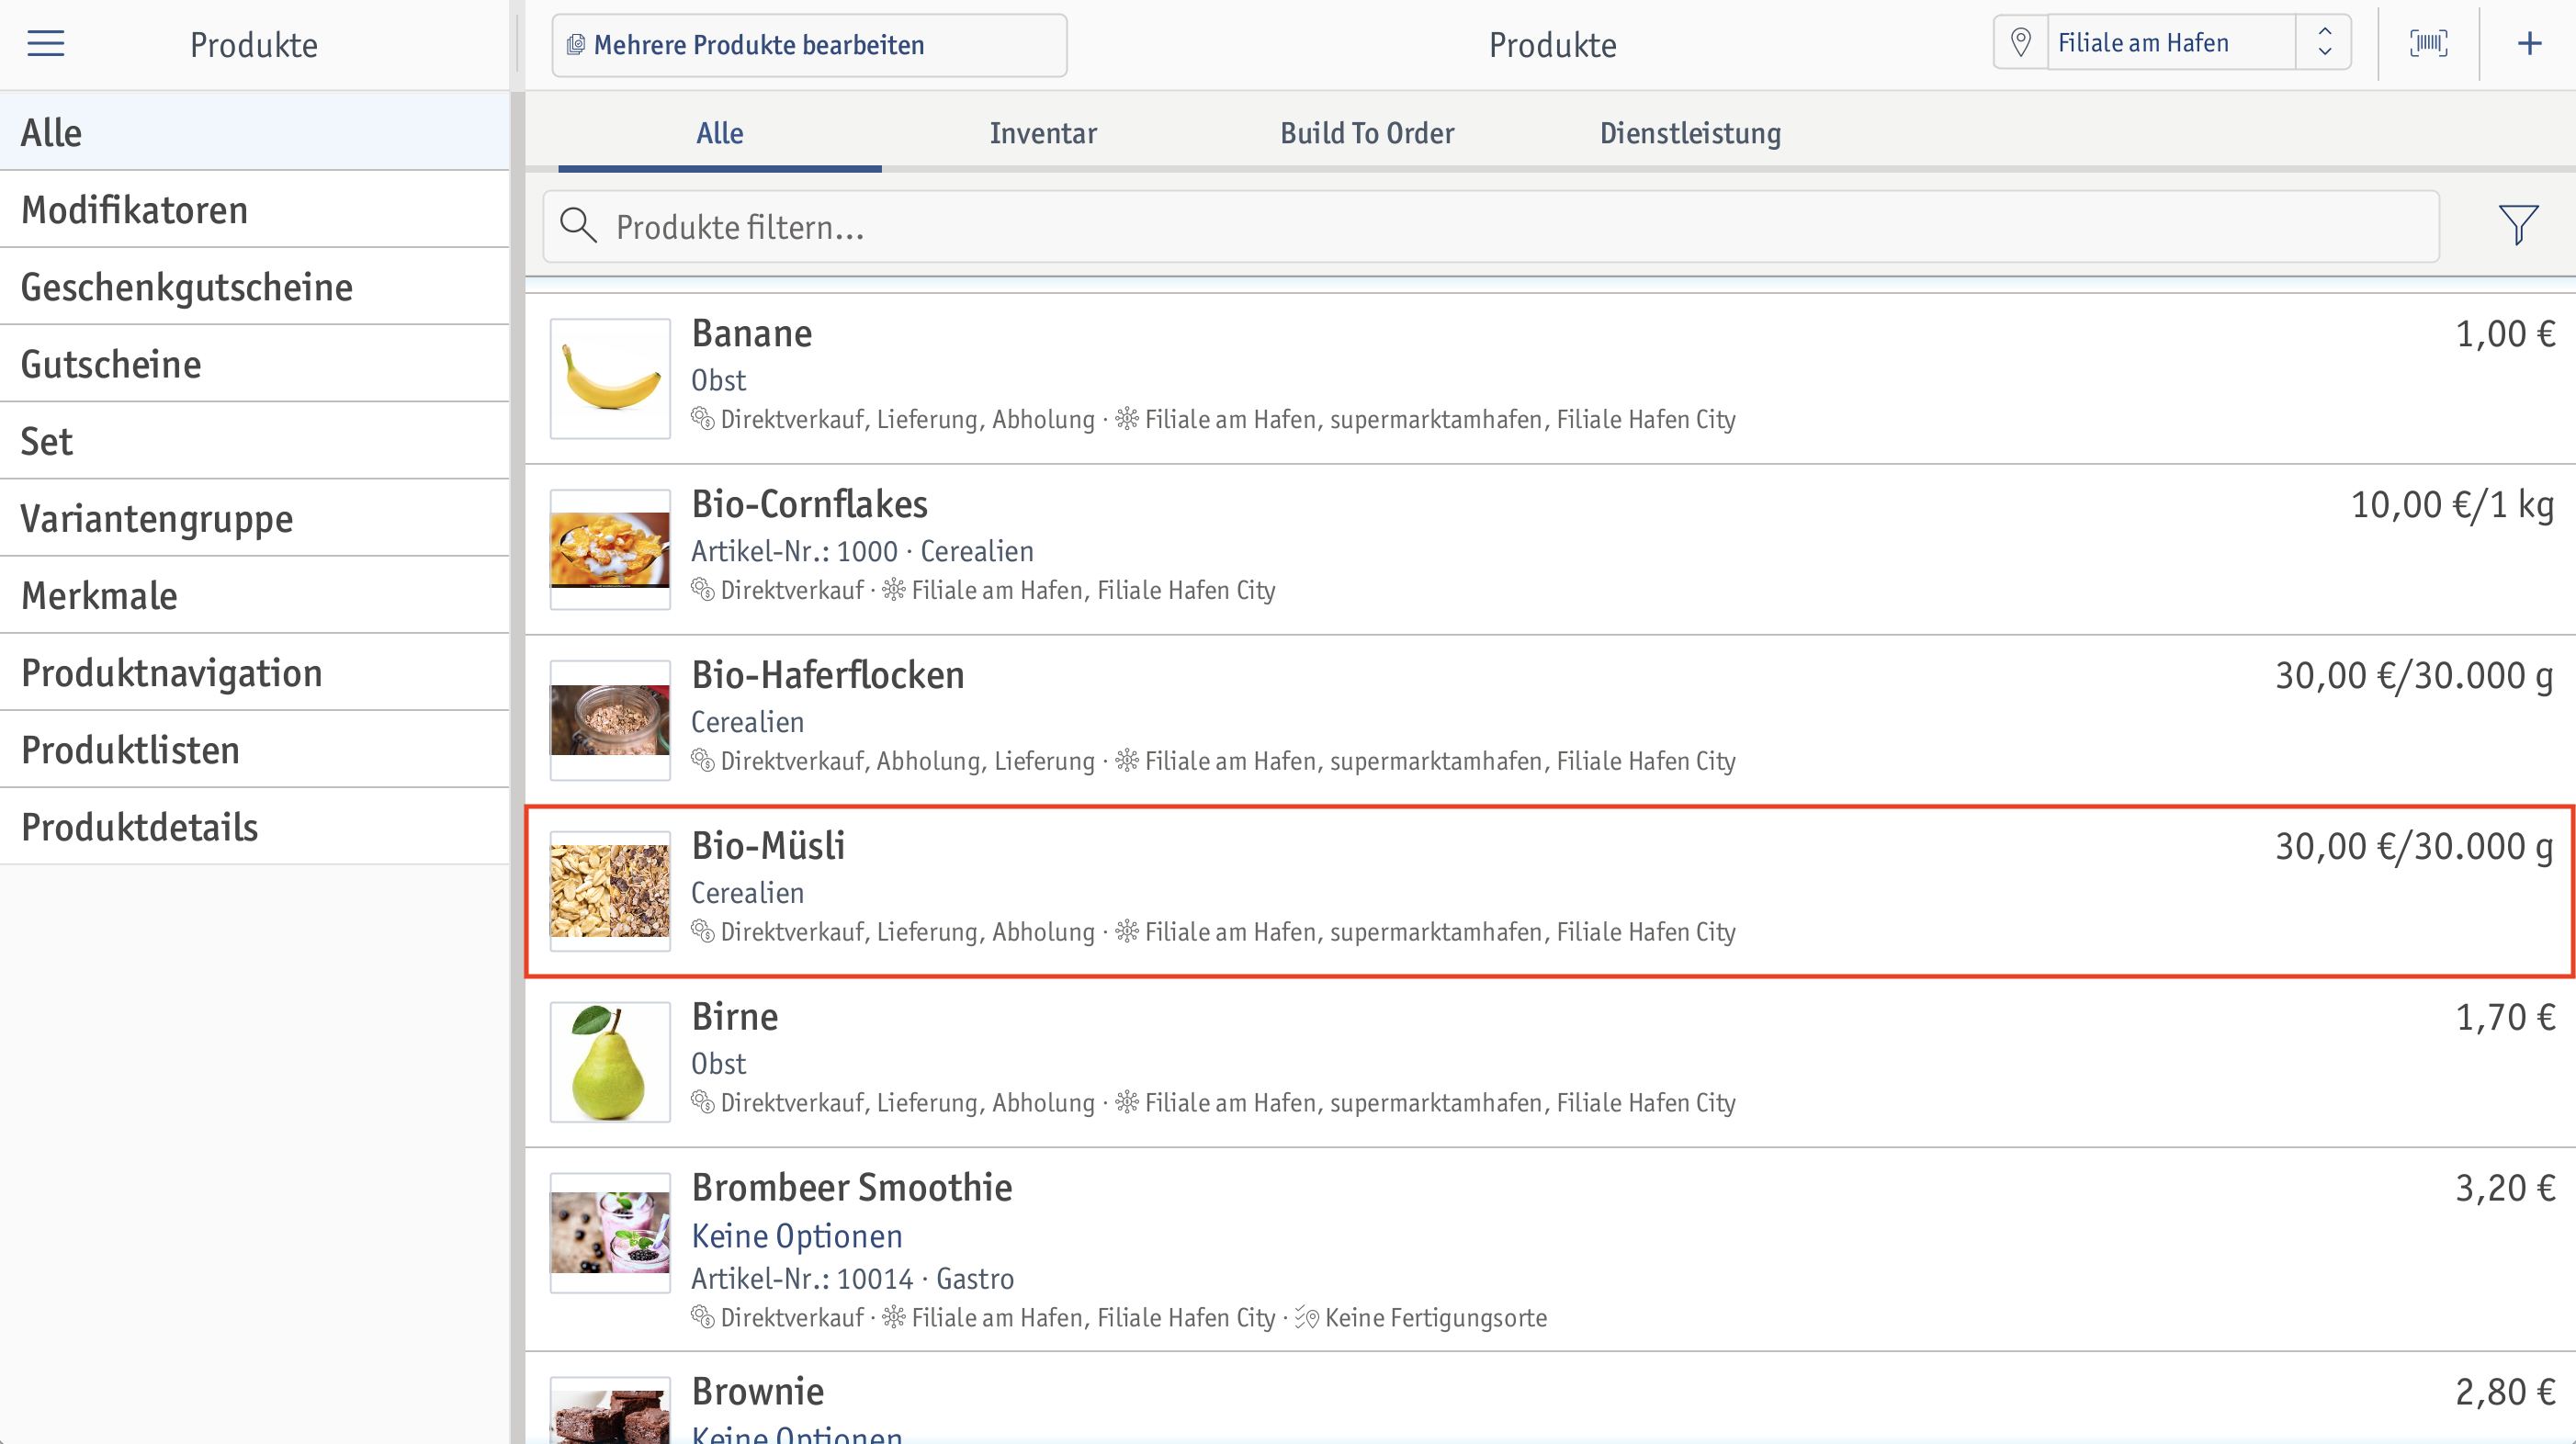The image size is (2576, 1444).
Task: Open the Brownie product name
Action: (x=758, y=1391)
